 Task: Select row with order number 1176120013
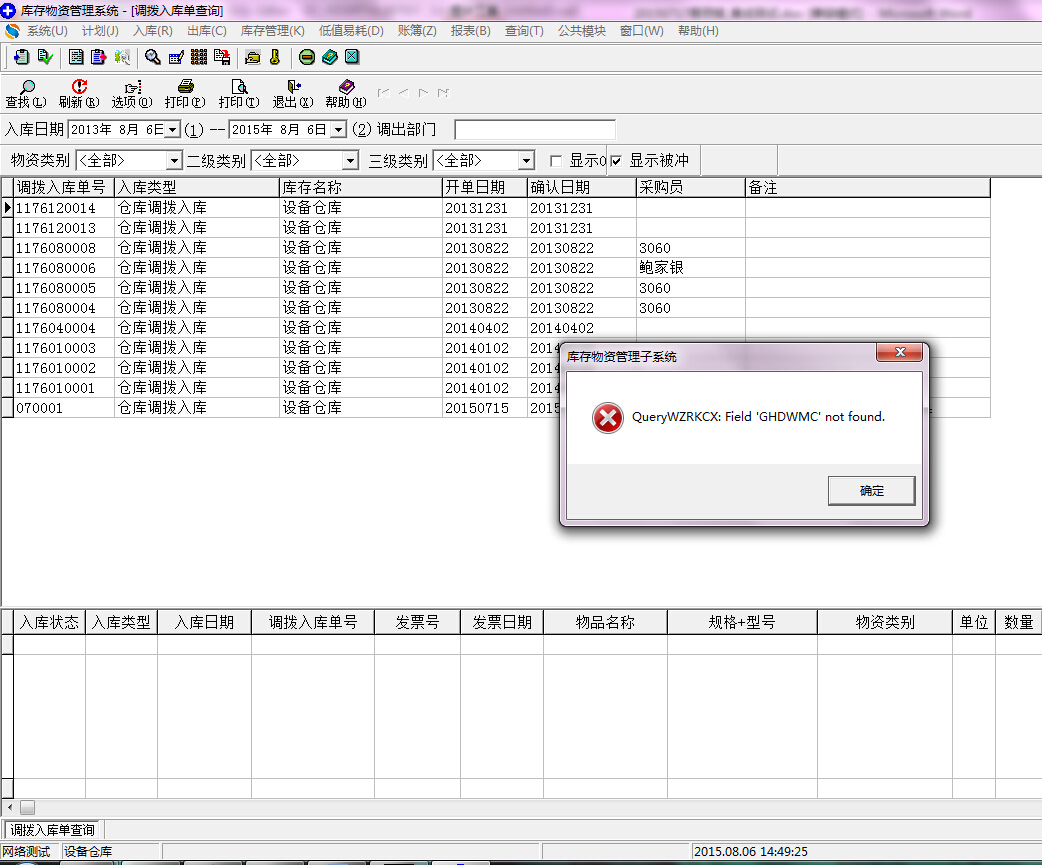502,228
